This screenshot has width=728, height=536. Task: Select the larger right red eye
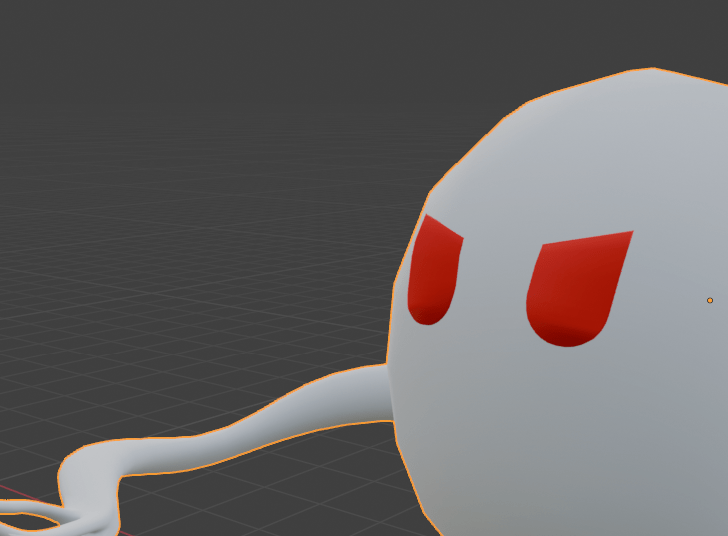pos(575,285)
